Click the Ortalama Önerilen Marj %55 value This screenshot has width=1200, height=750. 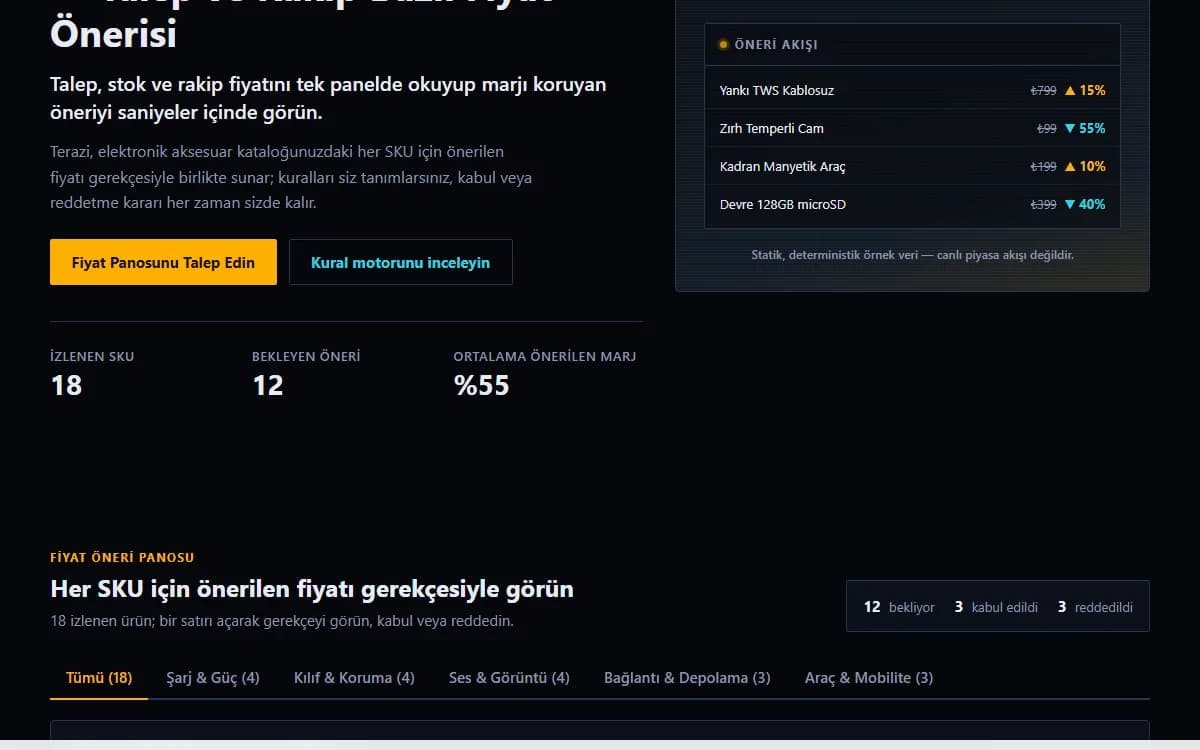[x=482, y=385]
